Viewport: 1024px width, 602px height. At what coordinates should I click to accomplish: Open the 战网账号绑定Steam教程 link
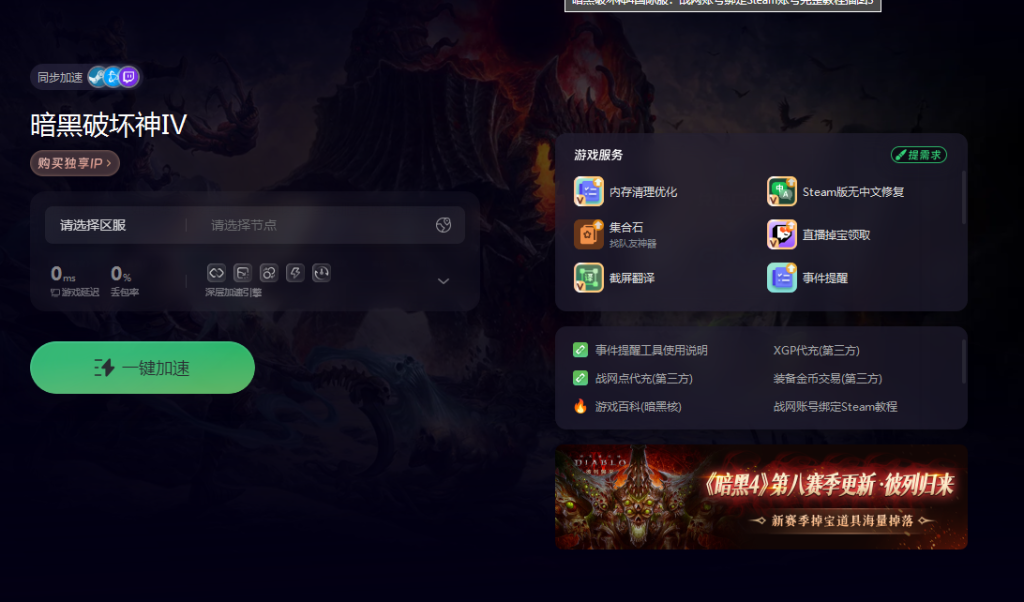coord(835,407)
